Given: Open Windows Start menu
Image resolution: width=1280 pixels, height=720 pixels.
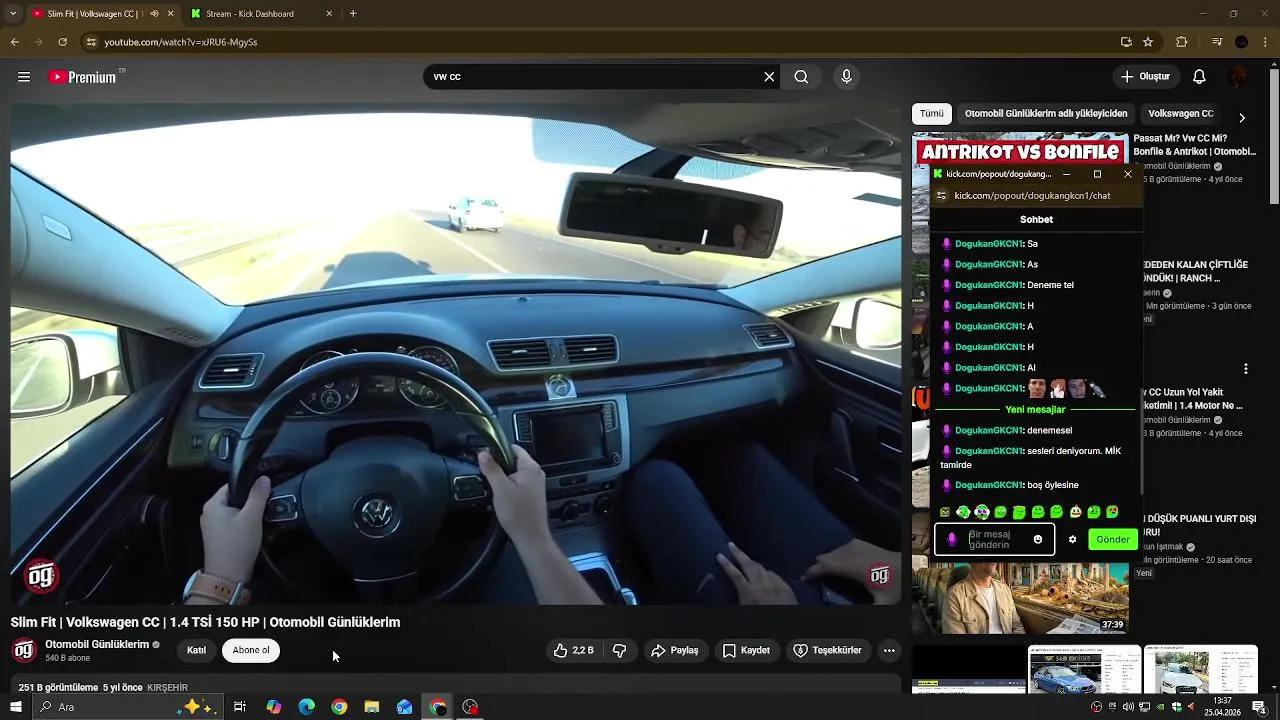Looking at the screenshot, I should coord(15,707).
